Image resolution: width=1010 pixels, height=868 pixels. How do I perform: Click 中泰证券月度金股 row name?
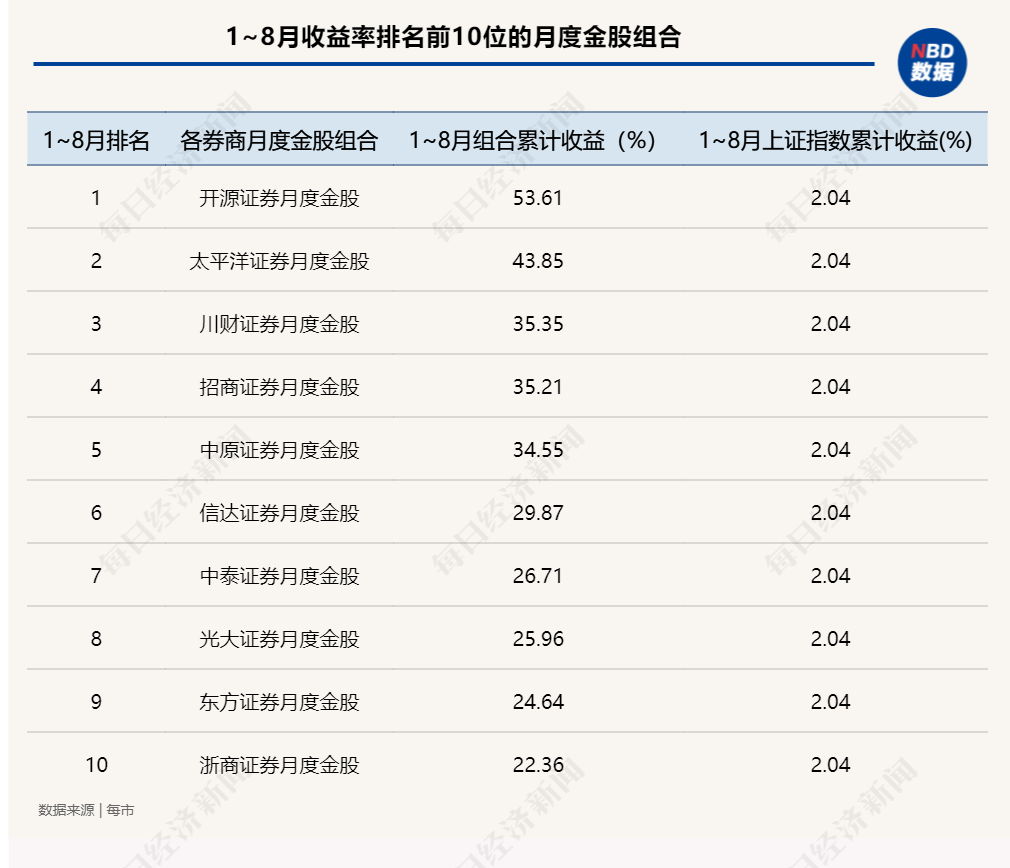[x=279, y=576]
